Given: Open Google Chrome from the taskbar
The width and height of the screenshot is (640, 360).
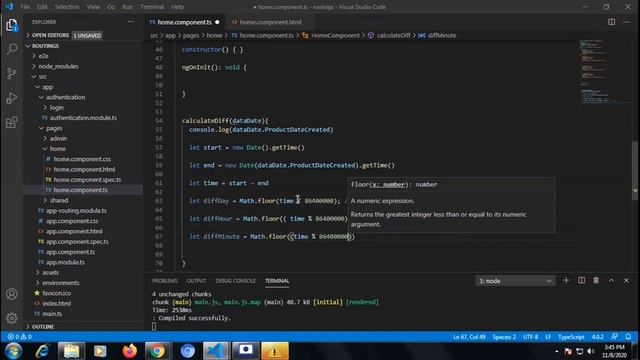Looking at the screenshot, I should click(x=158, y=351).
